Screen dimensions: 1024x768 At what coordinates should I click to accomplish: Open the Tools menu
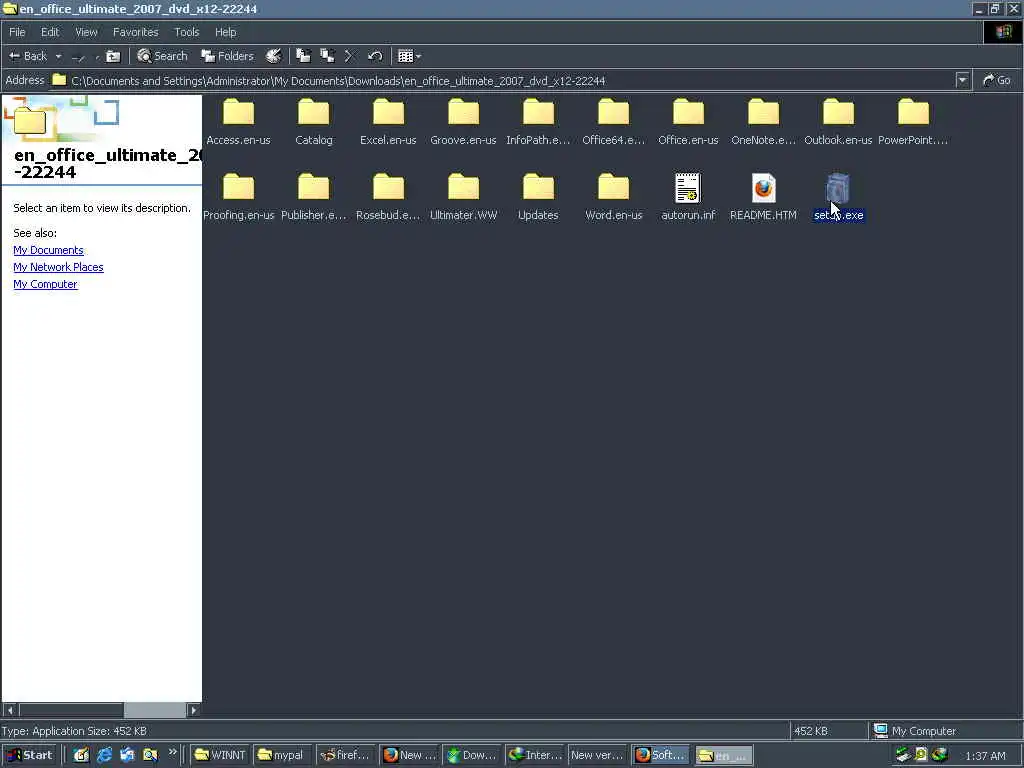[186, 32]
